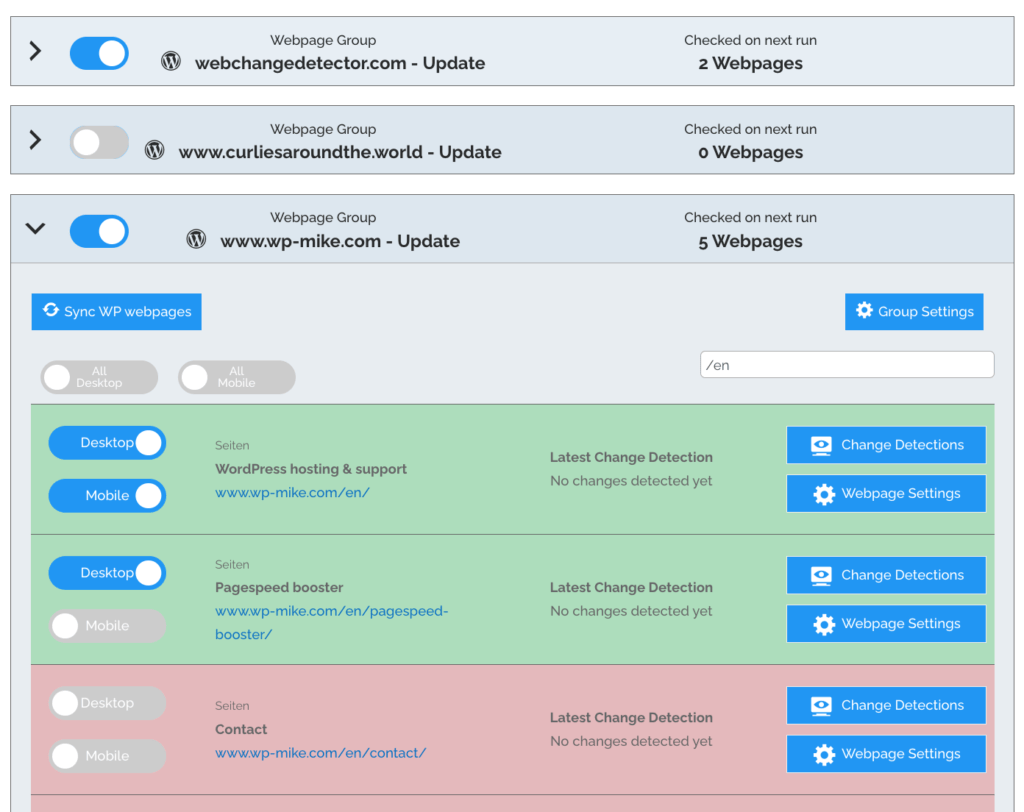Image resolution: width=1024 pixels, height=812 pixels.
Task: Click the gear icon on Pagespeed booster's Webpage Settings
Action: [824, 623]
